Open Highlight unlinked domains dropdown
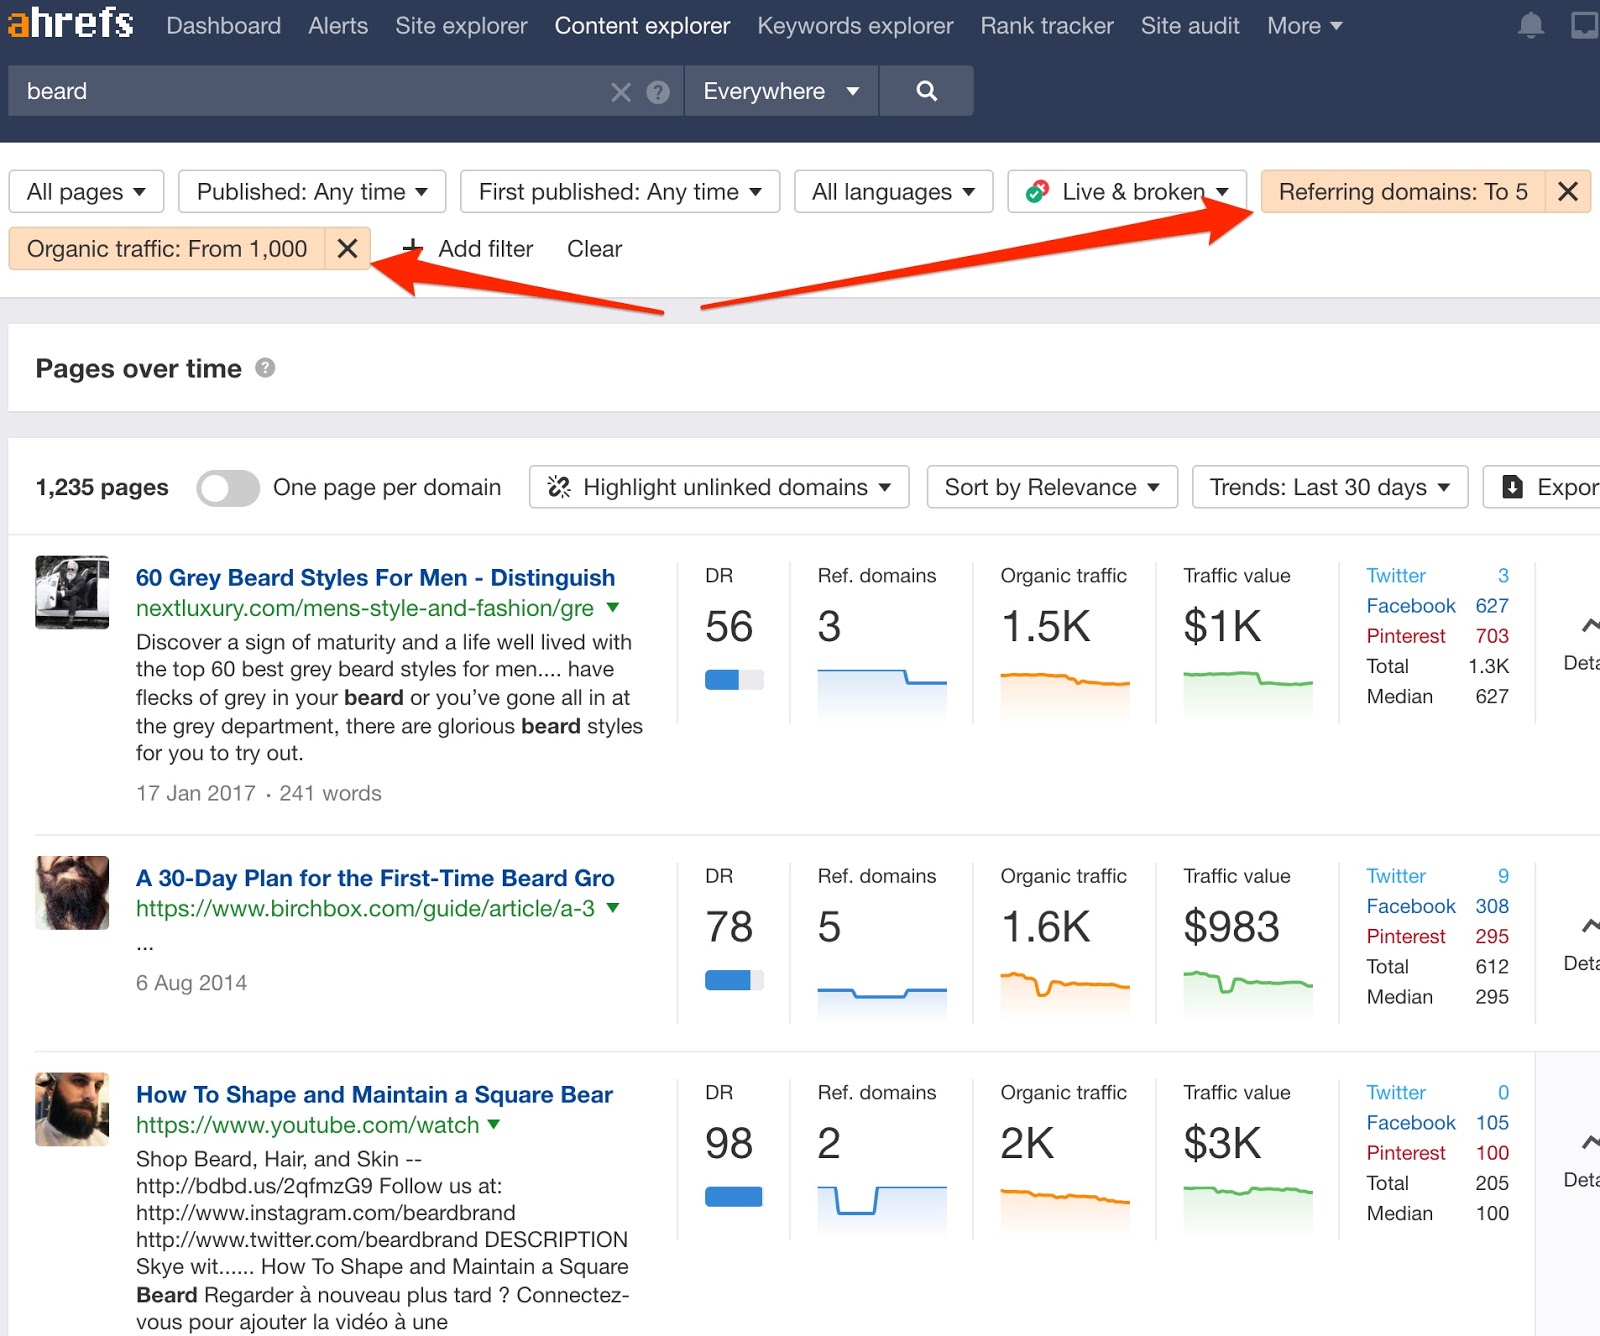The image size is (1600, 1336). pyautogui.click(x=718, y=487)
